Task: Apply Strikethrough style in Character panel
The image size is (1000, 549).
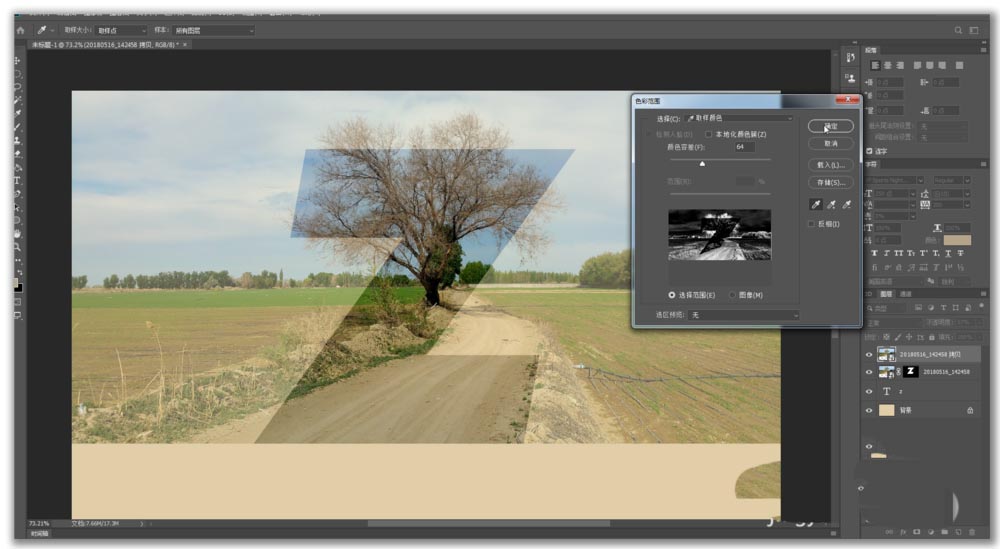Action: point(960,253)
